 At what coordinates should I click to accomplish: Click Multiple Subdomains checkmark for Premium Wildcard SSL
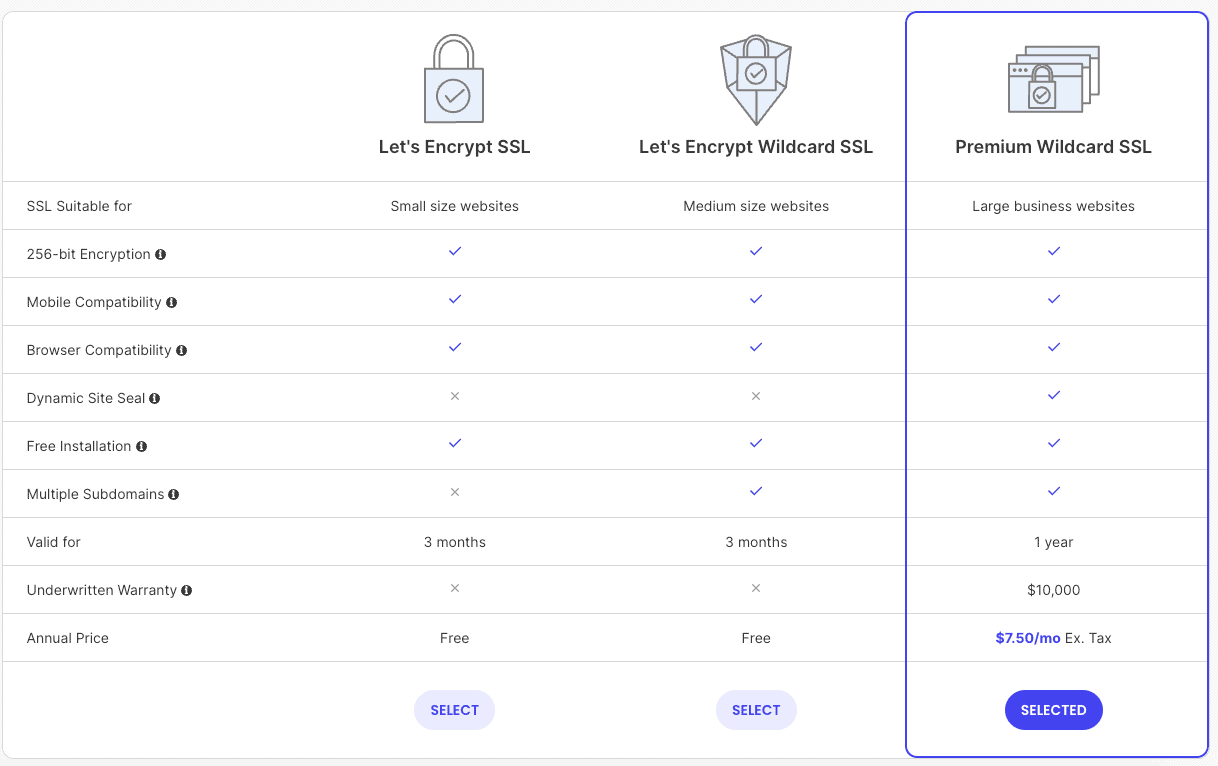[x=1053, y=491]
